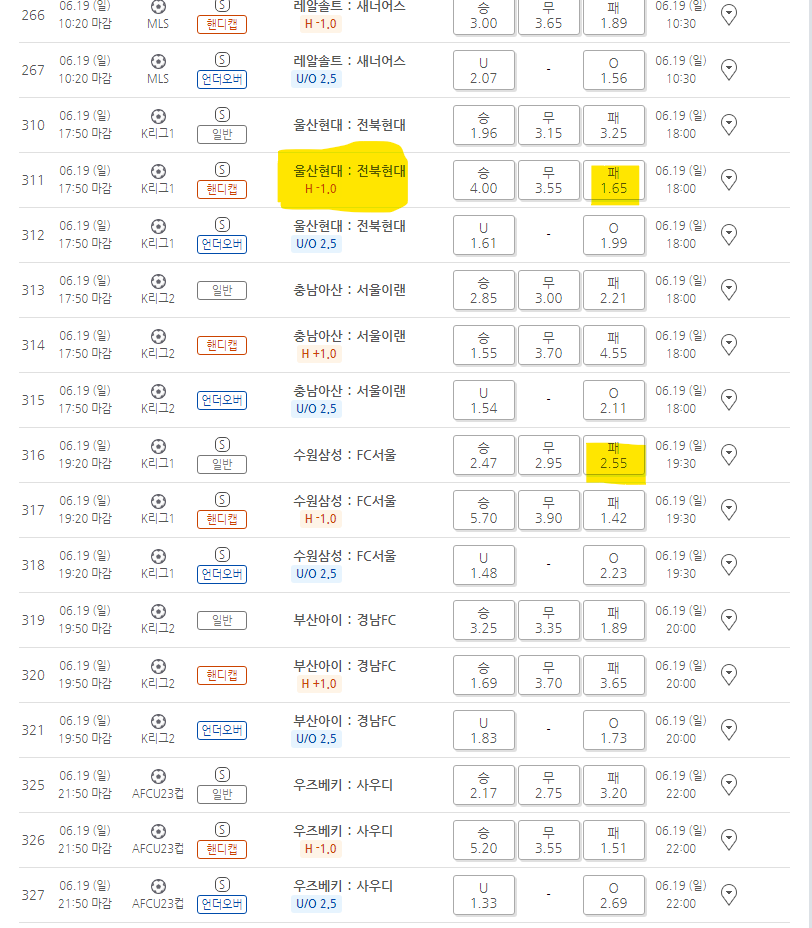Click 핸디캡 tag in row 314
The image size is (812, 928).
point(222,345)
